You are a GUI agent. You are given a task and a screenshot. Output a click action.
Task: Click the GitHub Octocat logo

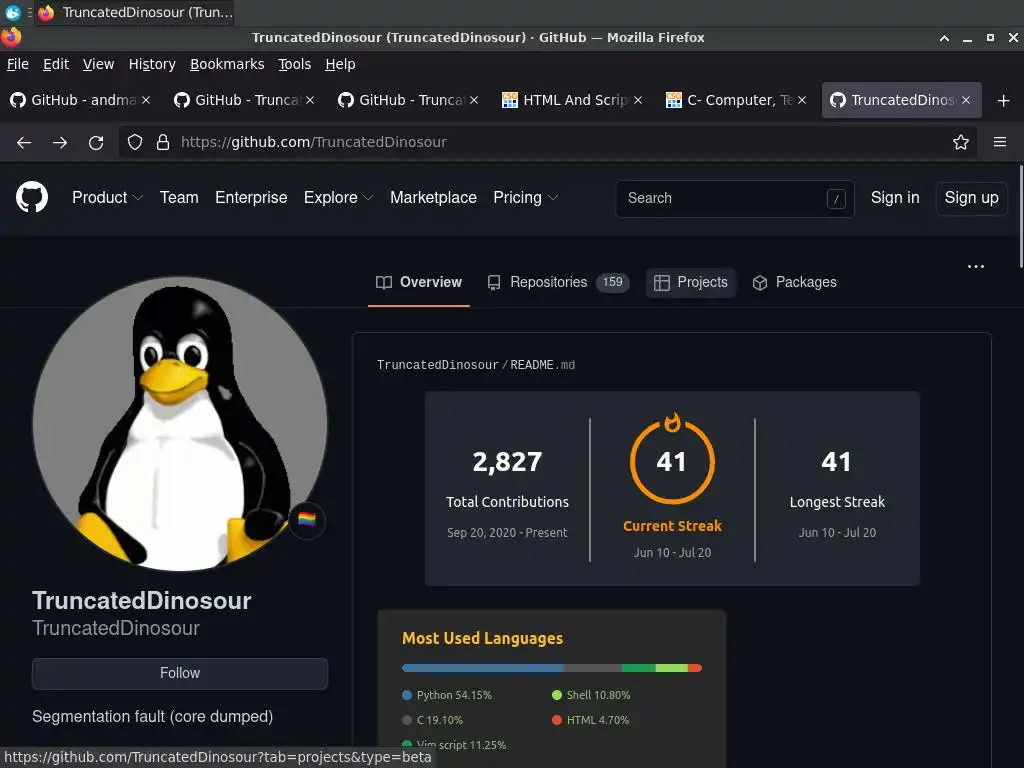pos(31,197)
